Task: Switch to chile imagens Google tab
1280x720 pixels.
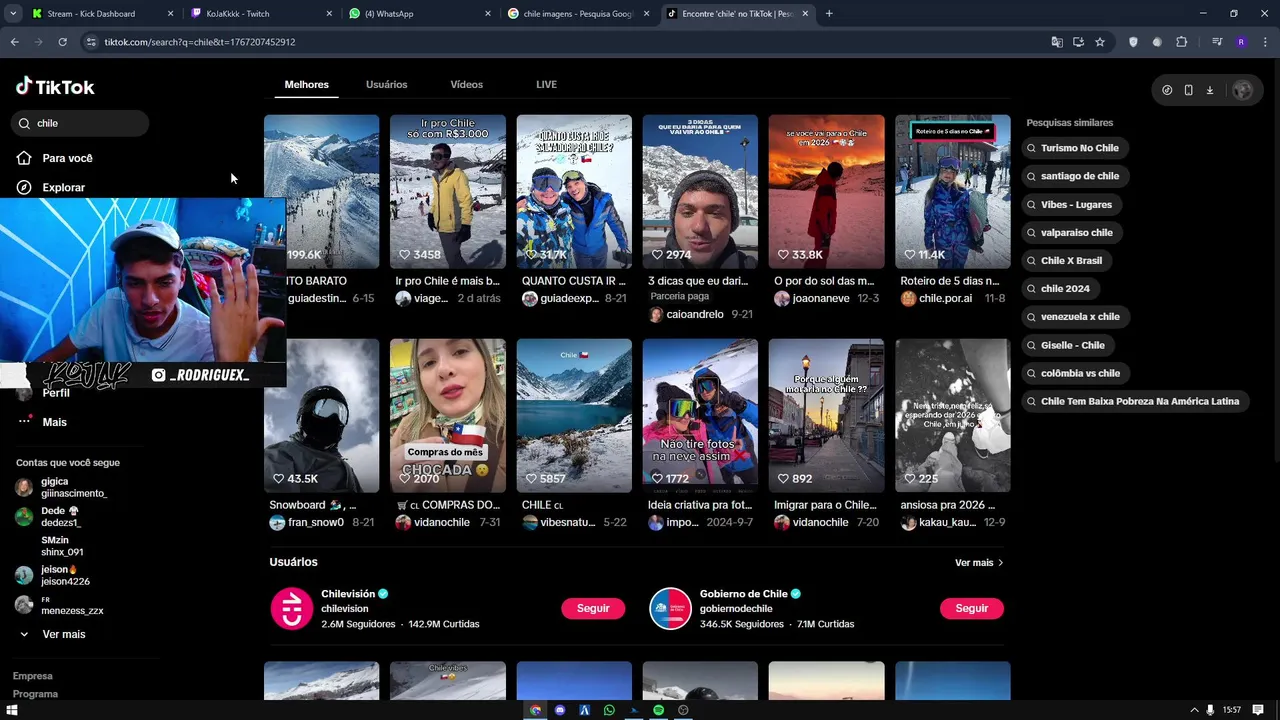Action: (577, 14)
